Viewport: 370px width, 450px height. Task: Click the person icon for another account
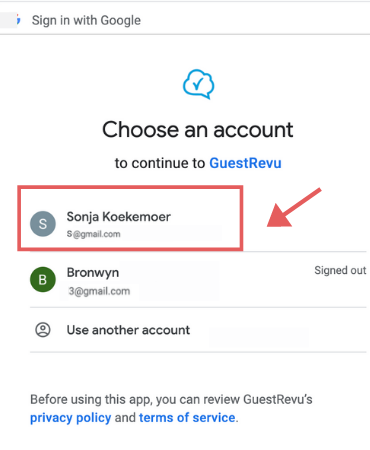coord(43,330)
